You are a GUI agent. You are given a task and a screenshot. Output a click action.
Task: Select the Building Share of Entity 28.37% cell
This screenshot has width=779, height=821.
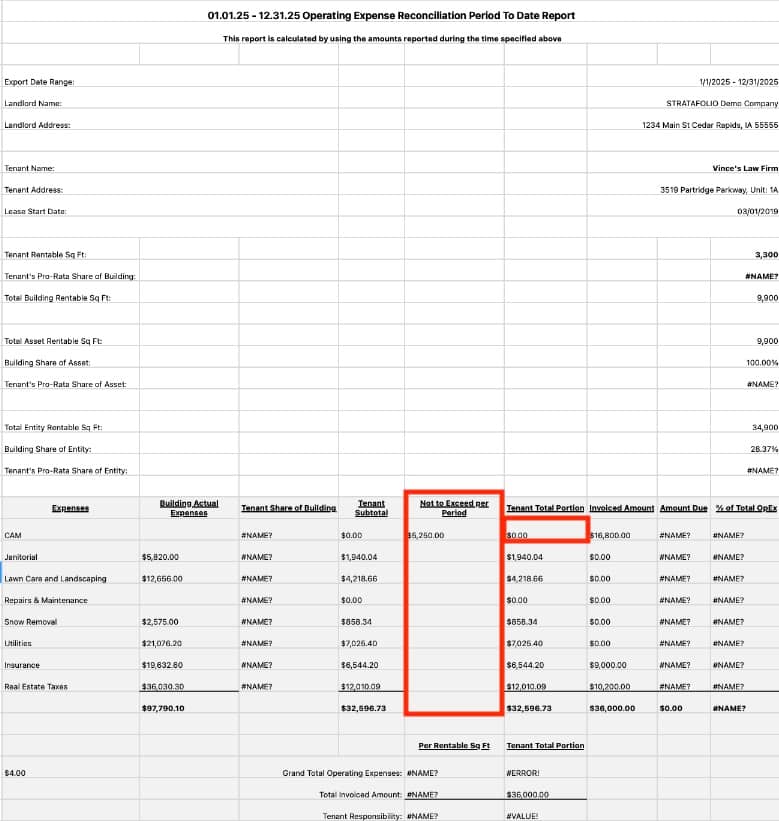click(762, 449)
